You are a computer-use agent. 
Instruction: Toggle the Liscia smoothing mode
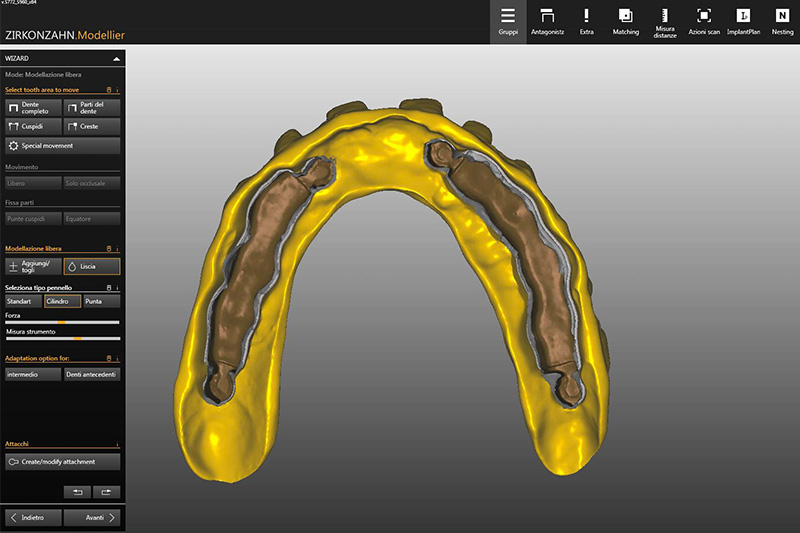[92, 267]
